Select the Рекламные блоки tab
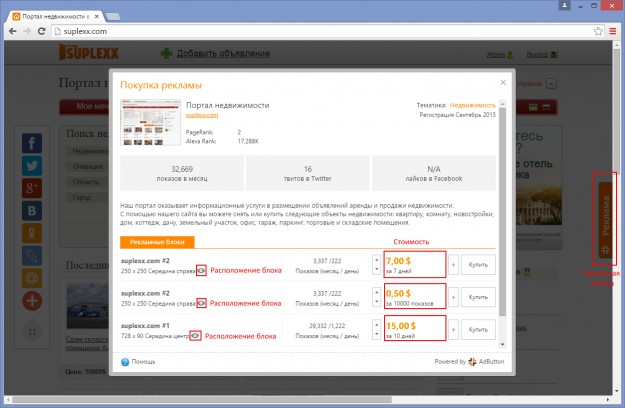This screenshot has width=625, height=408. click(157, 242)
